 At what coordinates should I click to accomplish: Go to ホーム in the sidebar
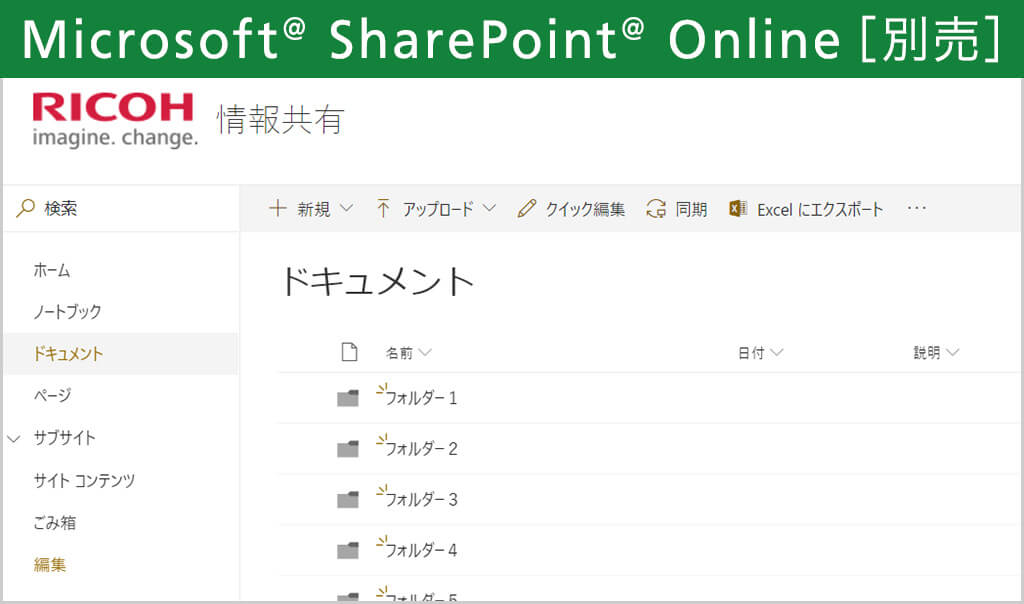tap(52, 270)
